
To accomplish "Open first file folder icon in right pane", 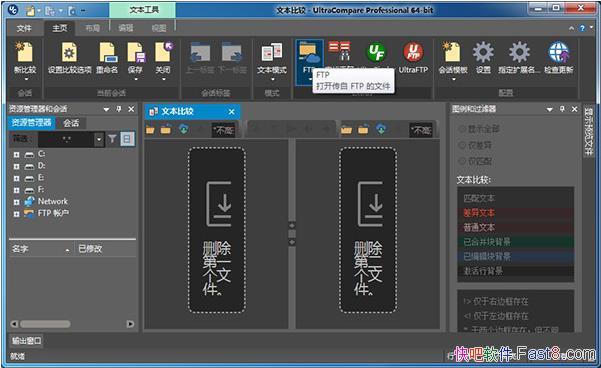I will tap(346, 130).
